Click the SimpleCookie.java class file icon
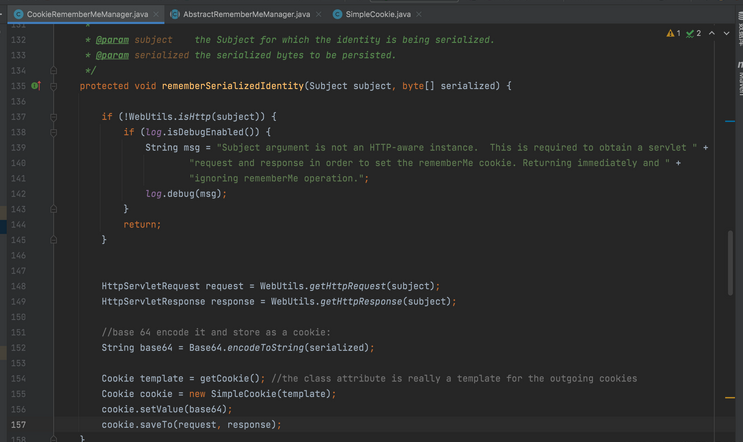743x442 pixels. pyautogui.click(x=337, y=14)
